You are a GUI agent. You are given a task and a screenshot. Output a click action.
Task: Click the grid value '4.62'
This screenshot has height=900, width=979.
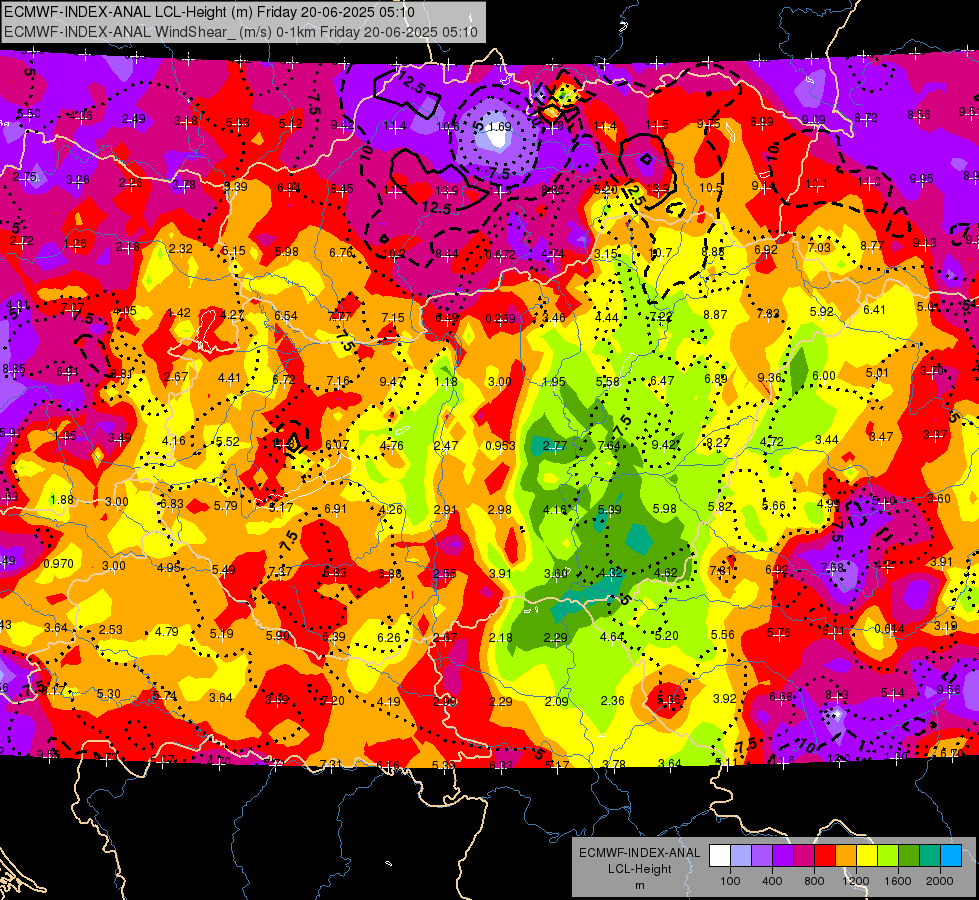pyautogui.click(x=665, y=572)
